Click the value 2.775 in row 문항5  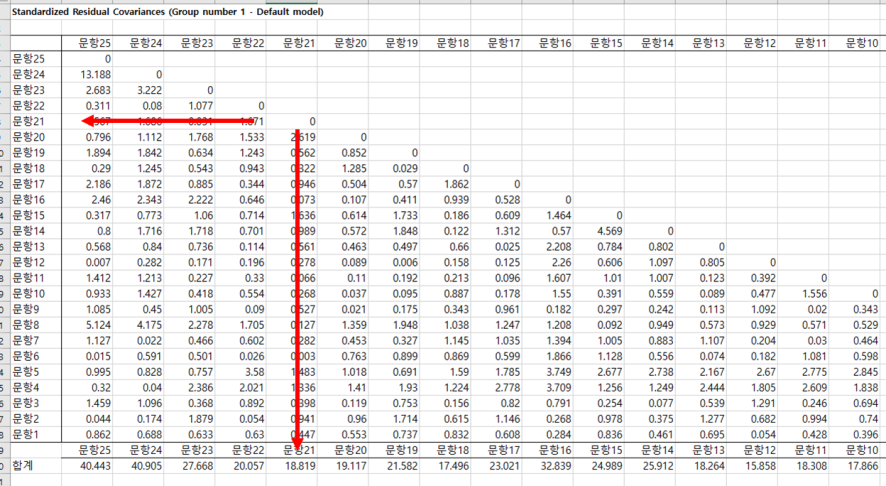(x=814, y=372)
